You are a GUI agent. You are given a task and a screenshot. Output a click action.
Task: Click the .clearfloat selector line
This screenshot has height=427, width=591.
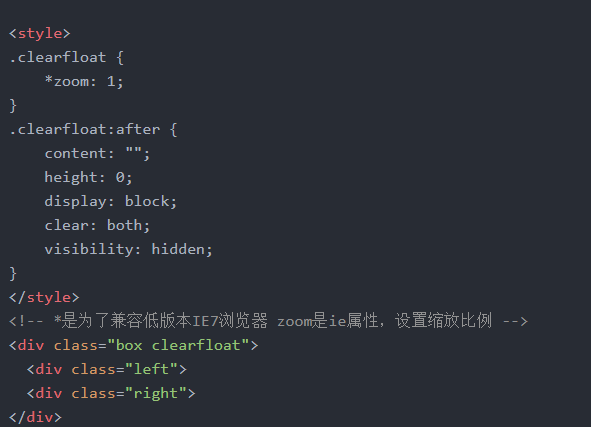click(66, 58)
